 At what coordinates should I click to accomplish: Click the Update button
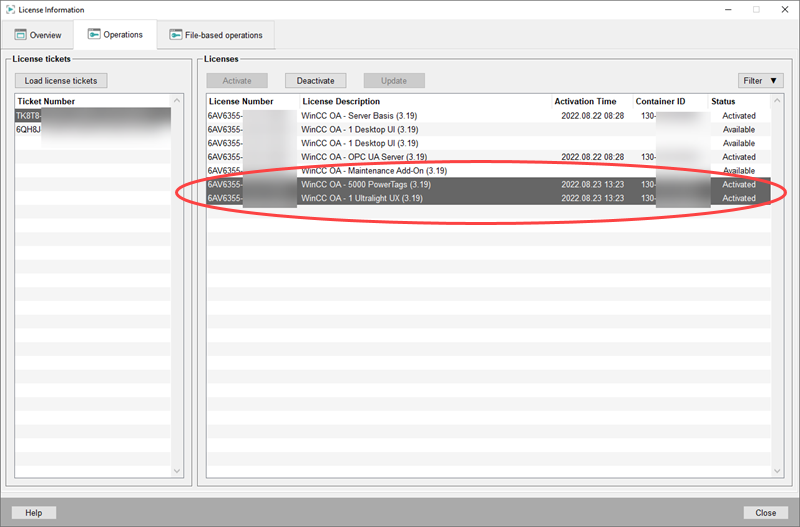coord(394,81)
